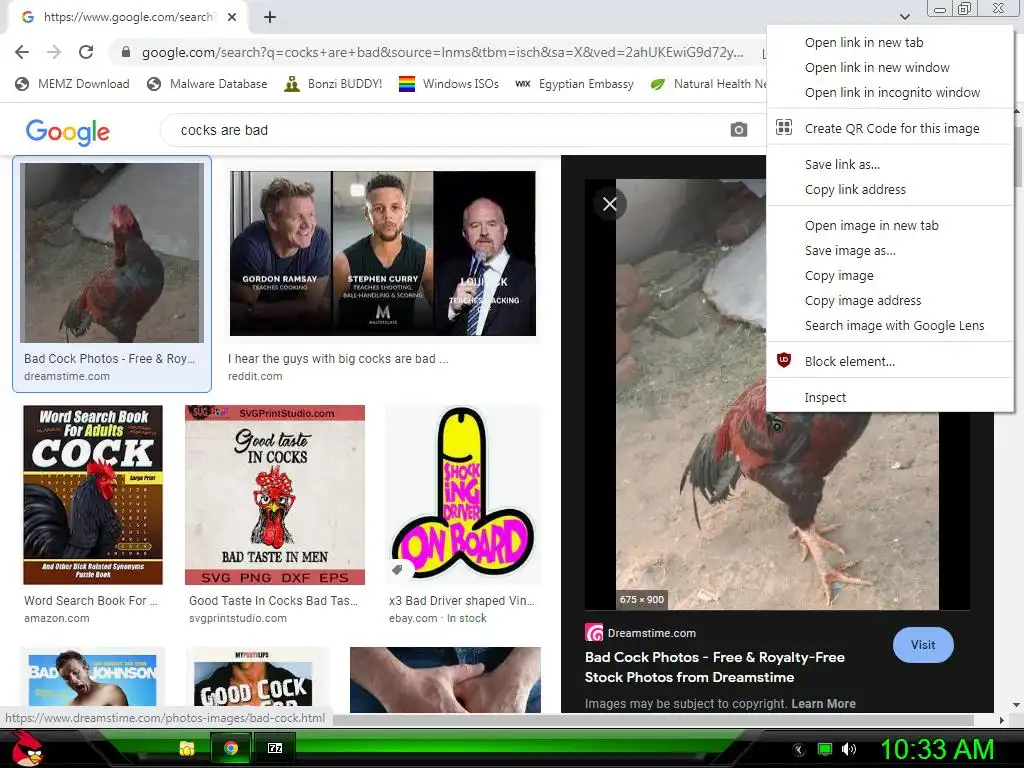Select Create QR Code for this image
Viewport: 1024px width, 768px height.
890,129
